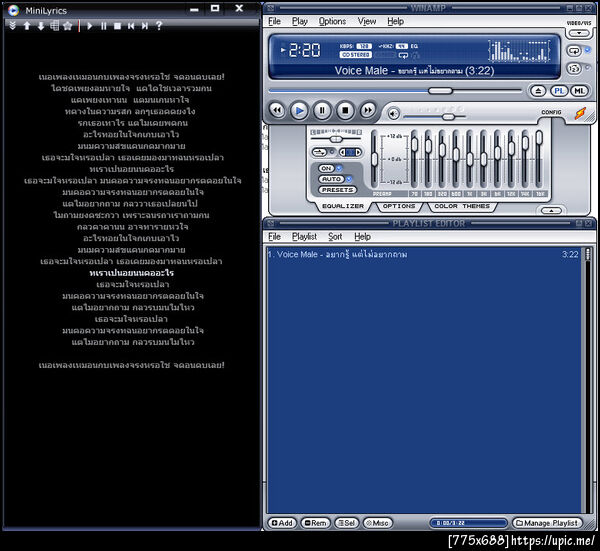Click Misc button in Playlist Editor
600x551 pixels.
[377, 523]
